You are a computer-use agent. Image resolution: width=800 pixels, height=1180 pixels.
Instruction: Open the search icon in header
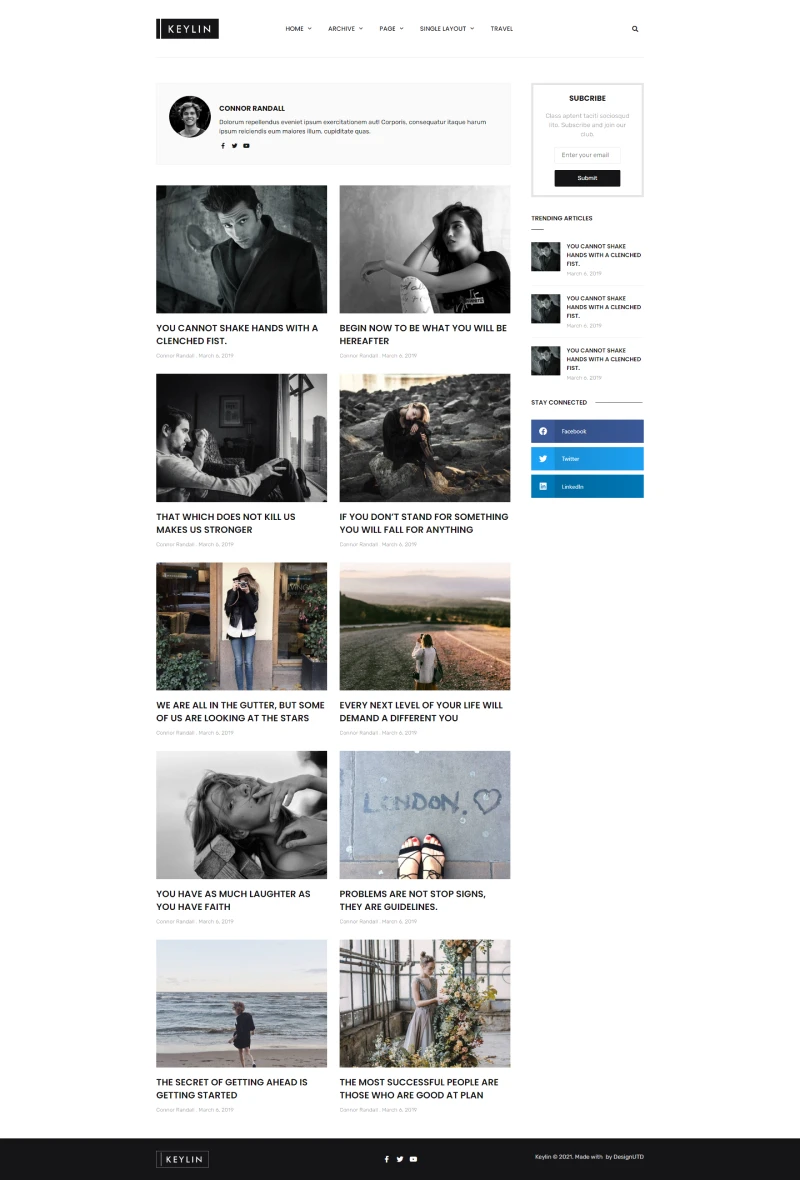(634, 29)
